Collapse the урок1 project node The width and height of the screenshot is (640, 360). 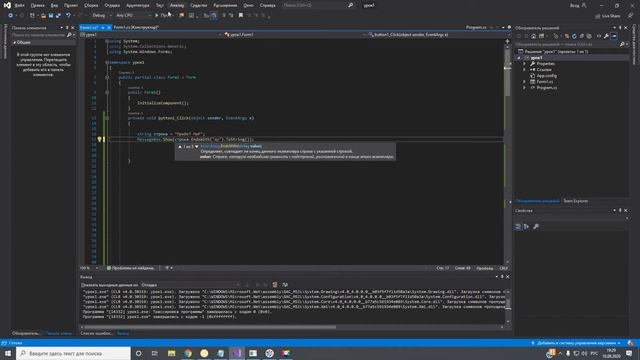click(519, 58)
